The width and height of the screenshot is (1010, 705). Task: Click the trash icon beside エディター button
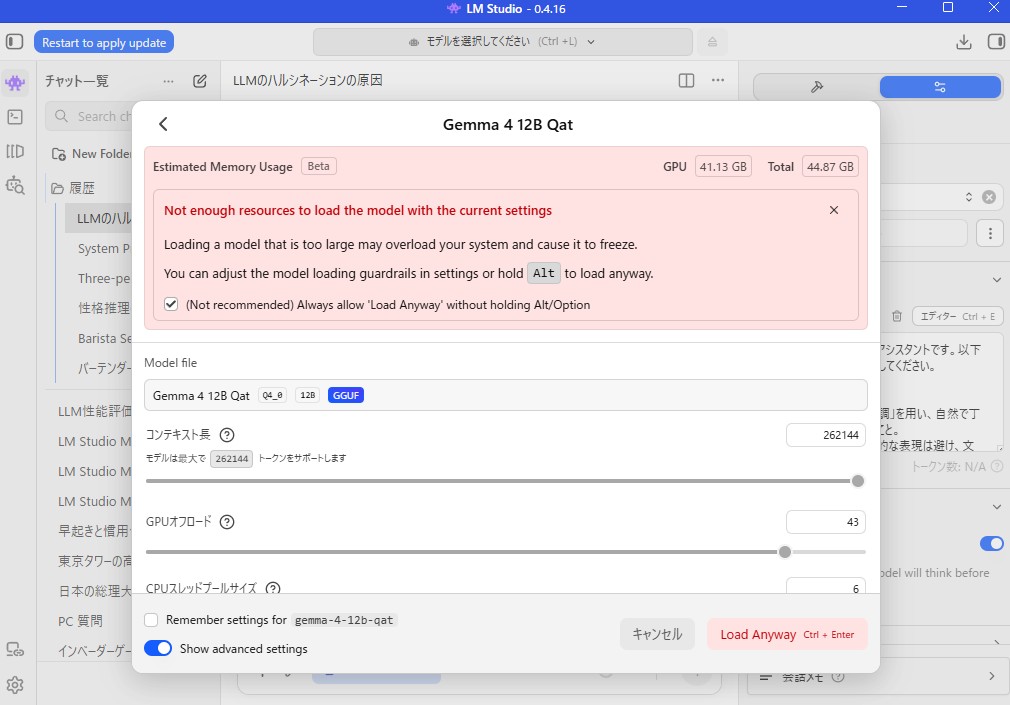897,316
